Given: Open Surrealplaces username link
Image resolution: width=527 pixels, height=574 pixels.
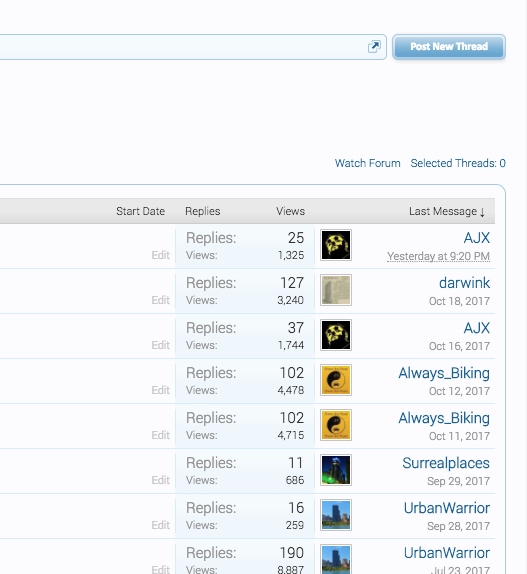Looking at the screenshot, I should pos(446,463).
